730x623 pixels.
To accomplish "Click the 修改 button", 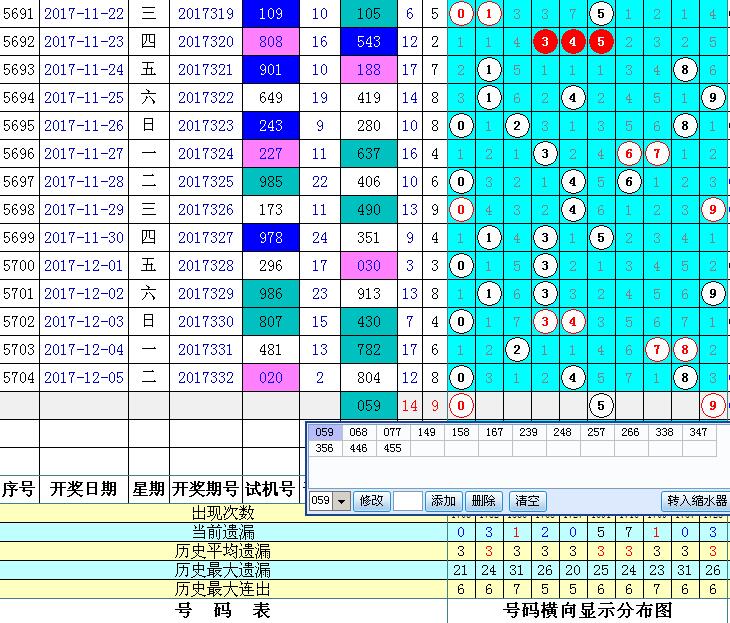I will click(x=372, y=501).
